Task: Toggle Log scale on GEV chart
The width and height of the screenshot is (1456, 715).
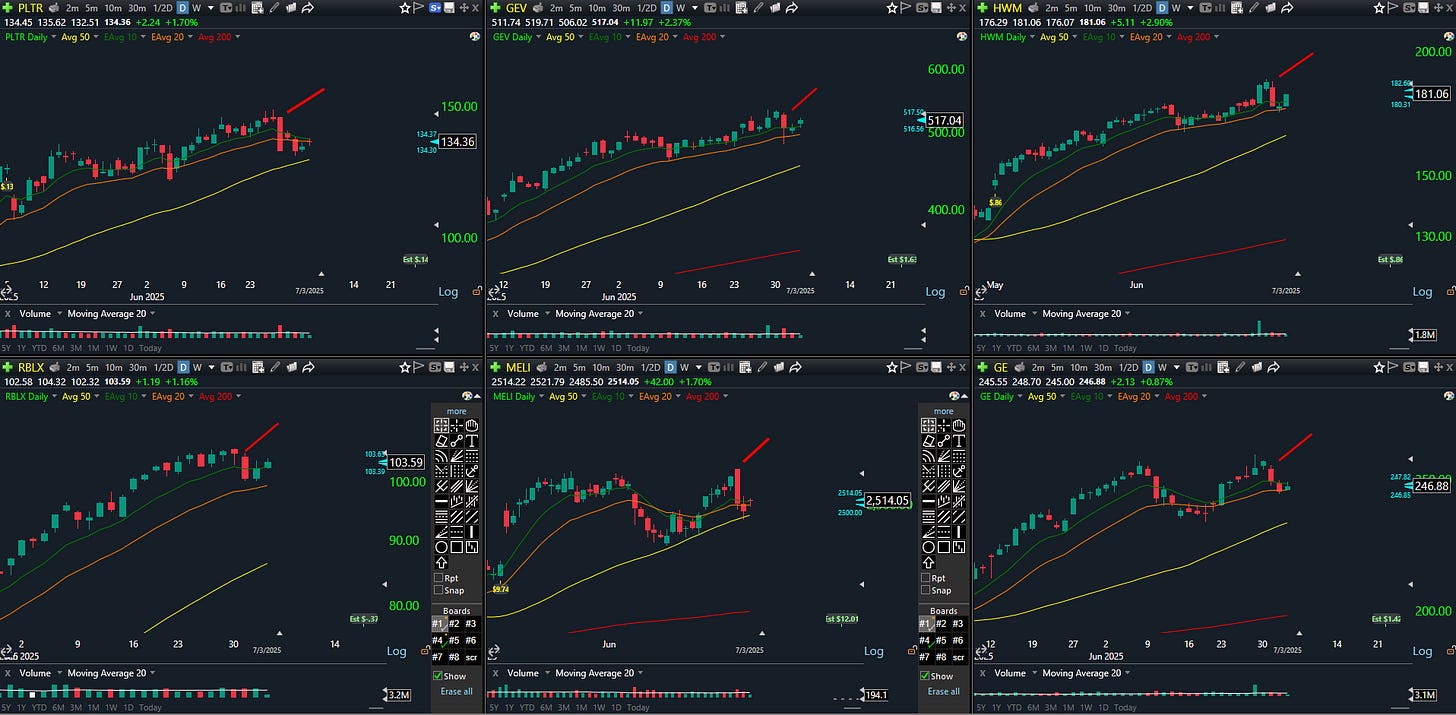Action: [935, 292]
